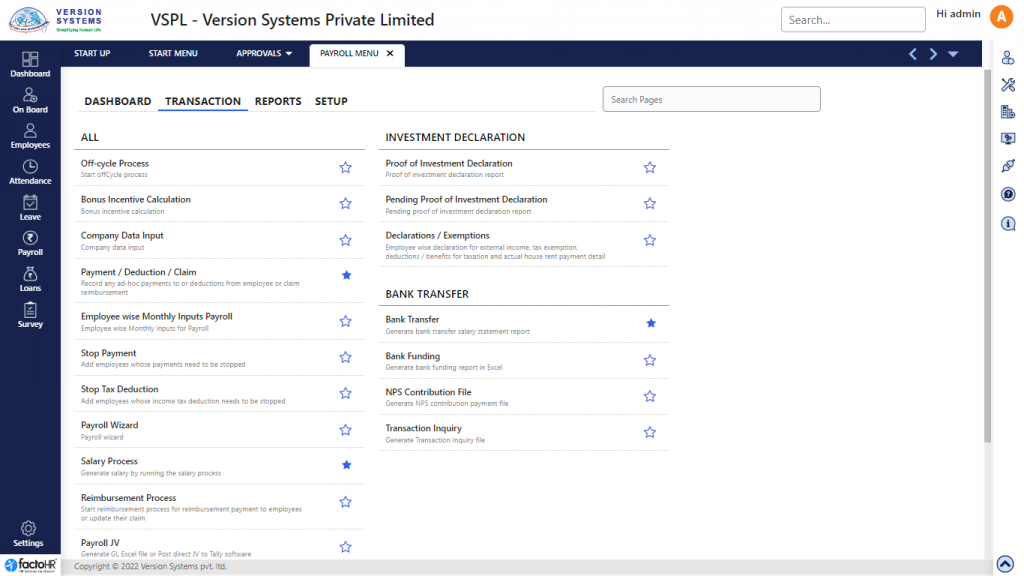Open the Leave module in the sidebar

[30, 207]
